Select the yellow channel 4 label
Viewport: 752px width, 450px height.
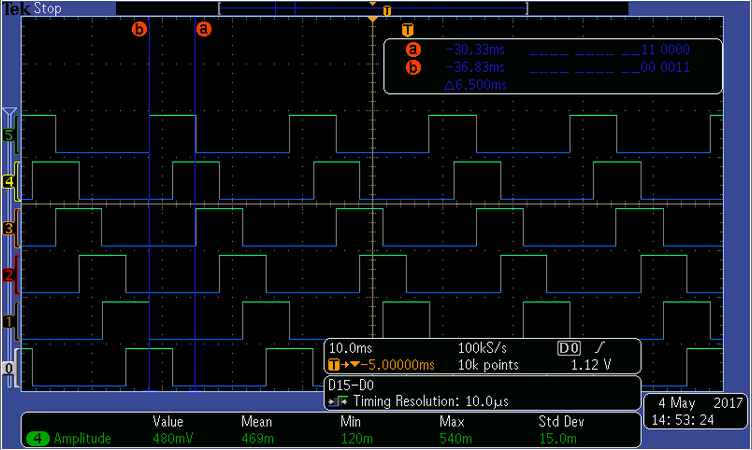click(x=10, y=182)
